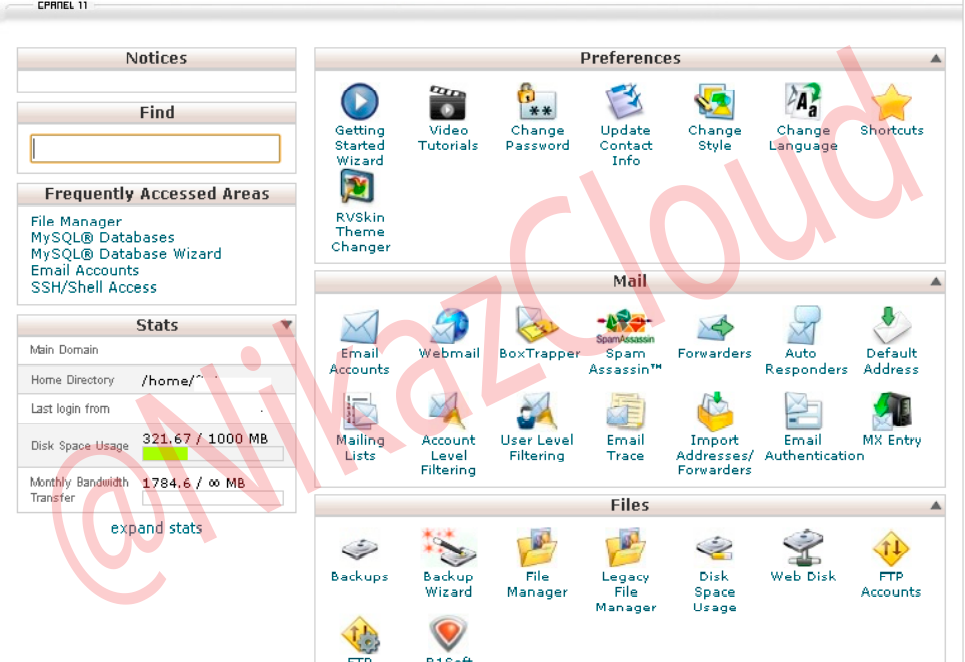Click the Main Domain stats row

156,350
